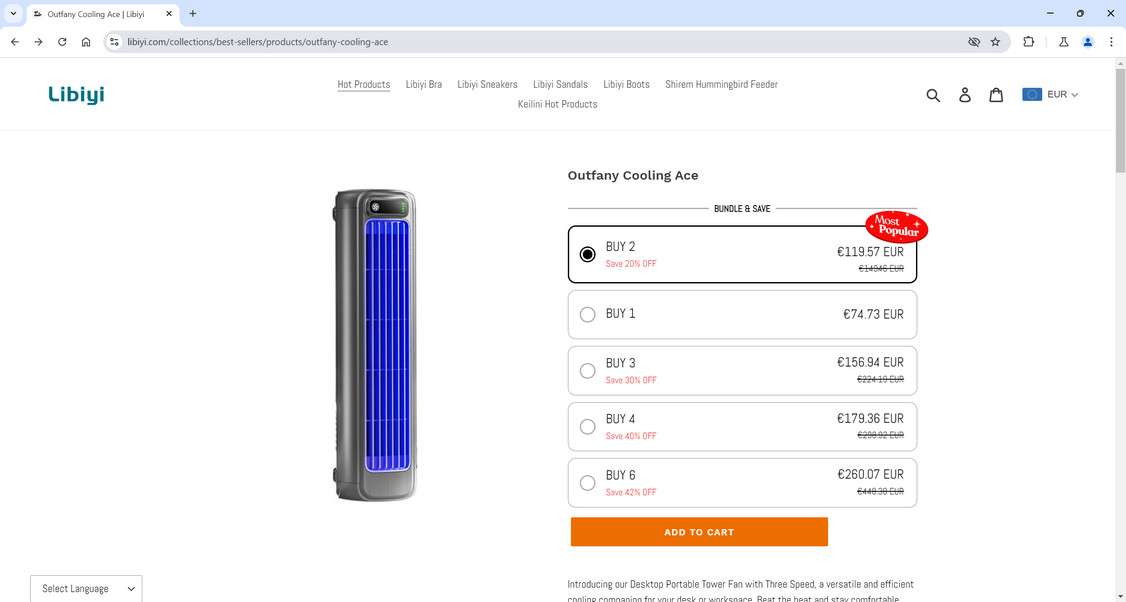Select the BUY 1 option

tap(588, 314)
